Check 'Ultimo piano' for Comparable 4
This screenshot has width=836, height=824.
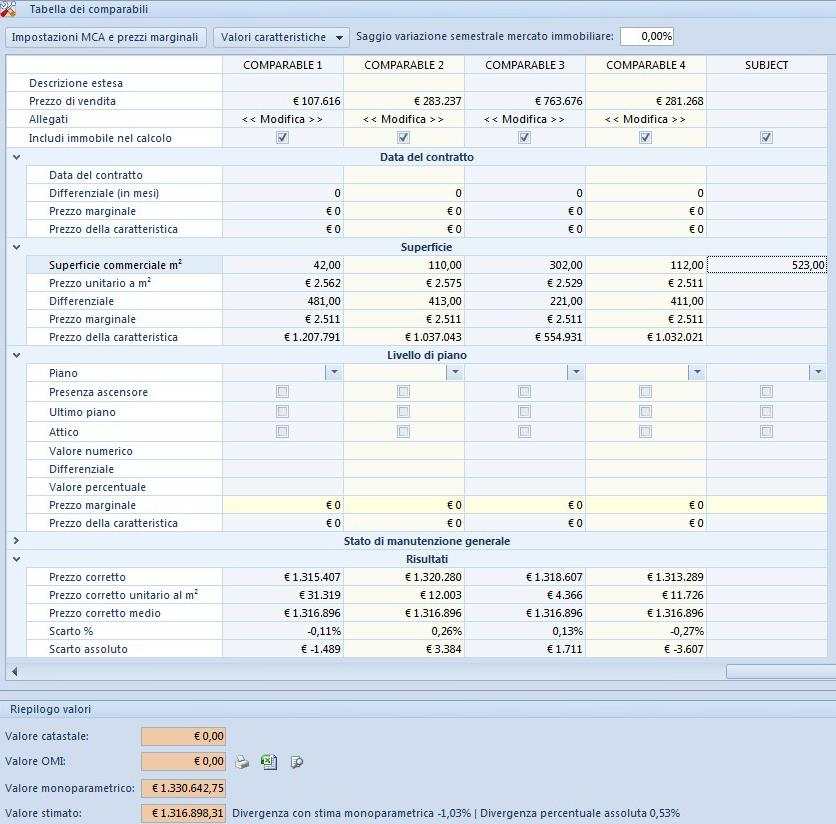pyautogui.click(x=645, y=412)
